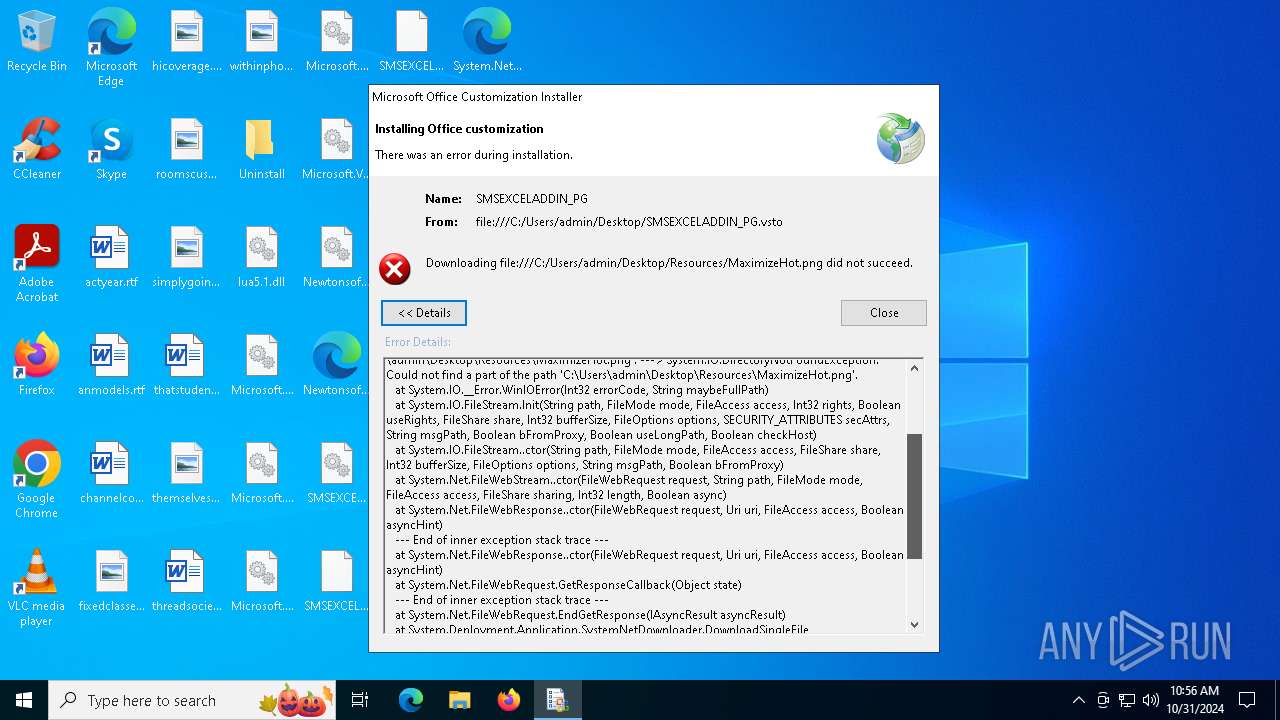1280x720 pixels.
Task: Open the VLC media player shortcut
Action: [37, 588]
